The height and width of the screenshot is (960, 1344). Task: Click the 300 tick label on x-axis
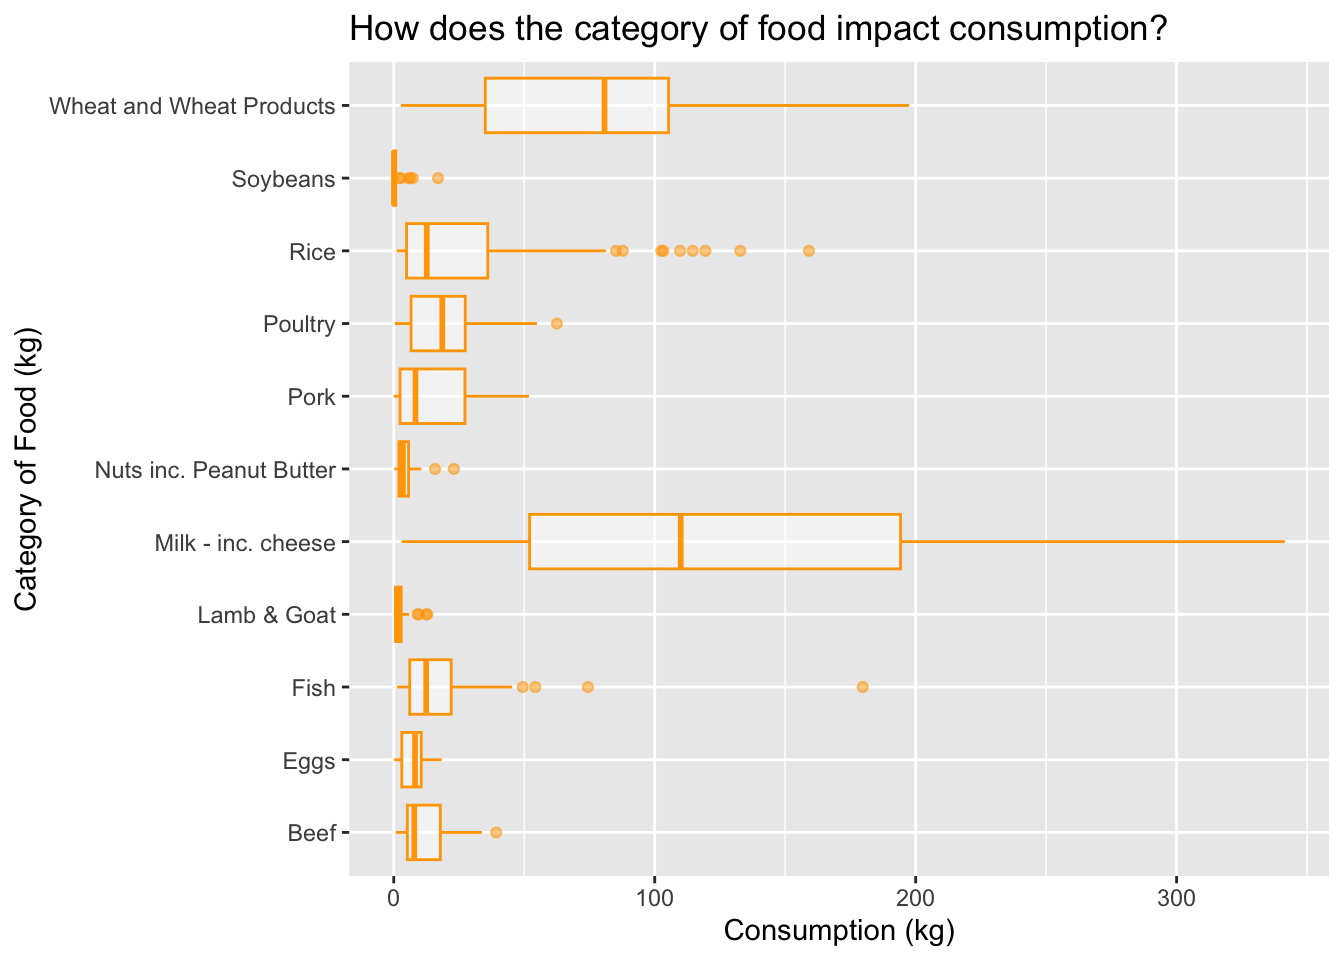(1176, 898)
